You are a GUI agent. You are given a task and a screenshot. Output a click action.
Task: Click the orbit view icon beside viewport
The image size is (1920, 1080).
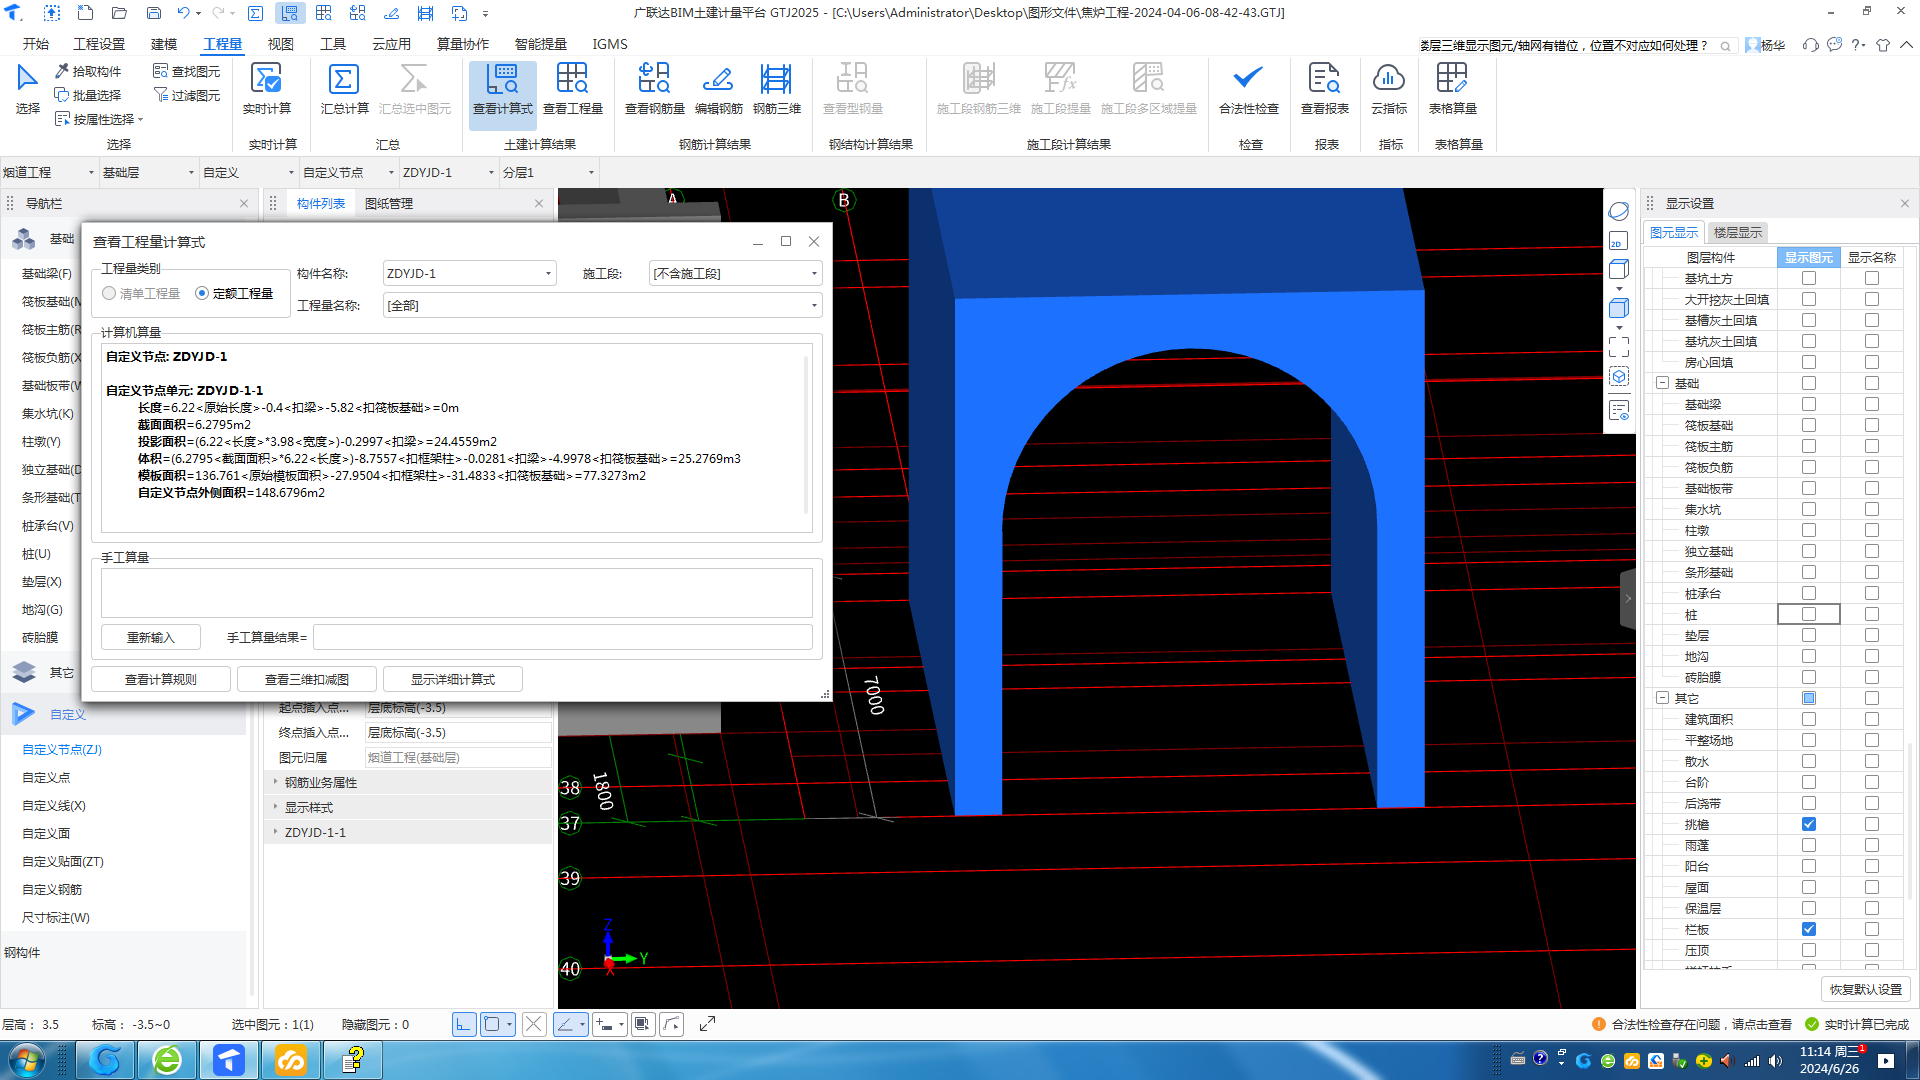[1619, 211]
